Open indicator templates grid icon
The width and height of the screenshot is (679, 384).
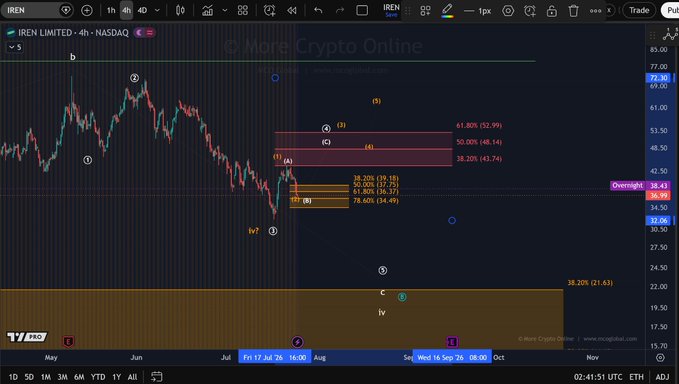click(x=243, y=10)
